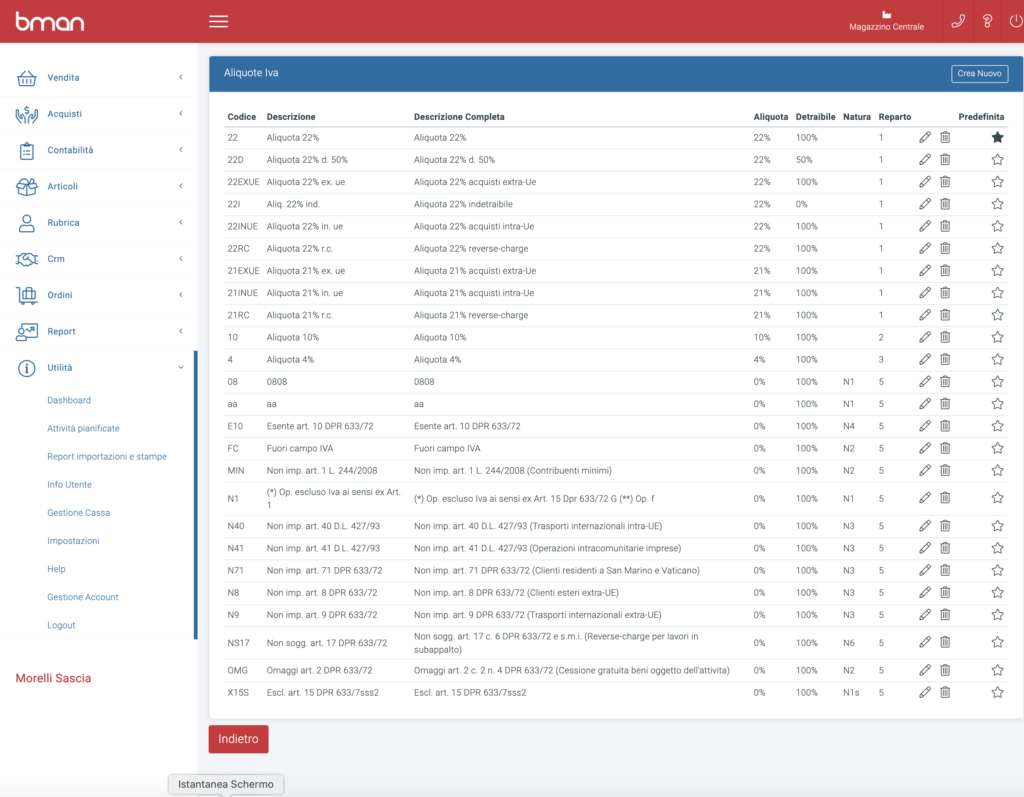Delete the FC Fuori campo IVA row
The height and width of the screenshot is (797, 1024).
(x=945, y=448)
